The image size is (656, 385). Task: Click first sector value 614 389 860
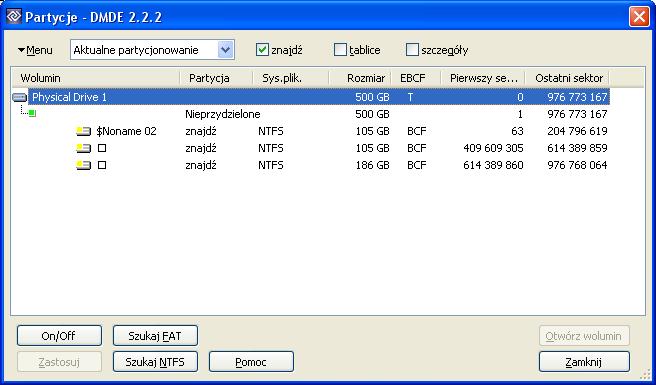(493, 165)
